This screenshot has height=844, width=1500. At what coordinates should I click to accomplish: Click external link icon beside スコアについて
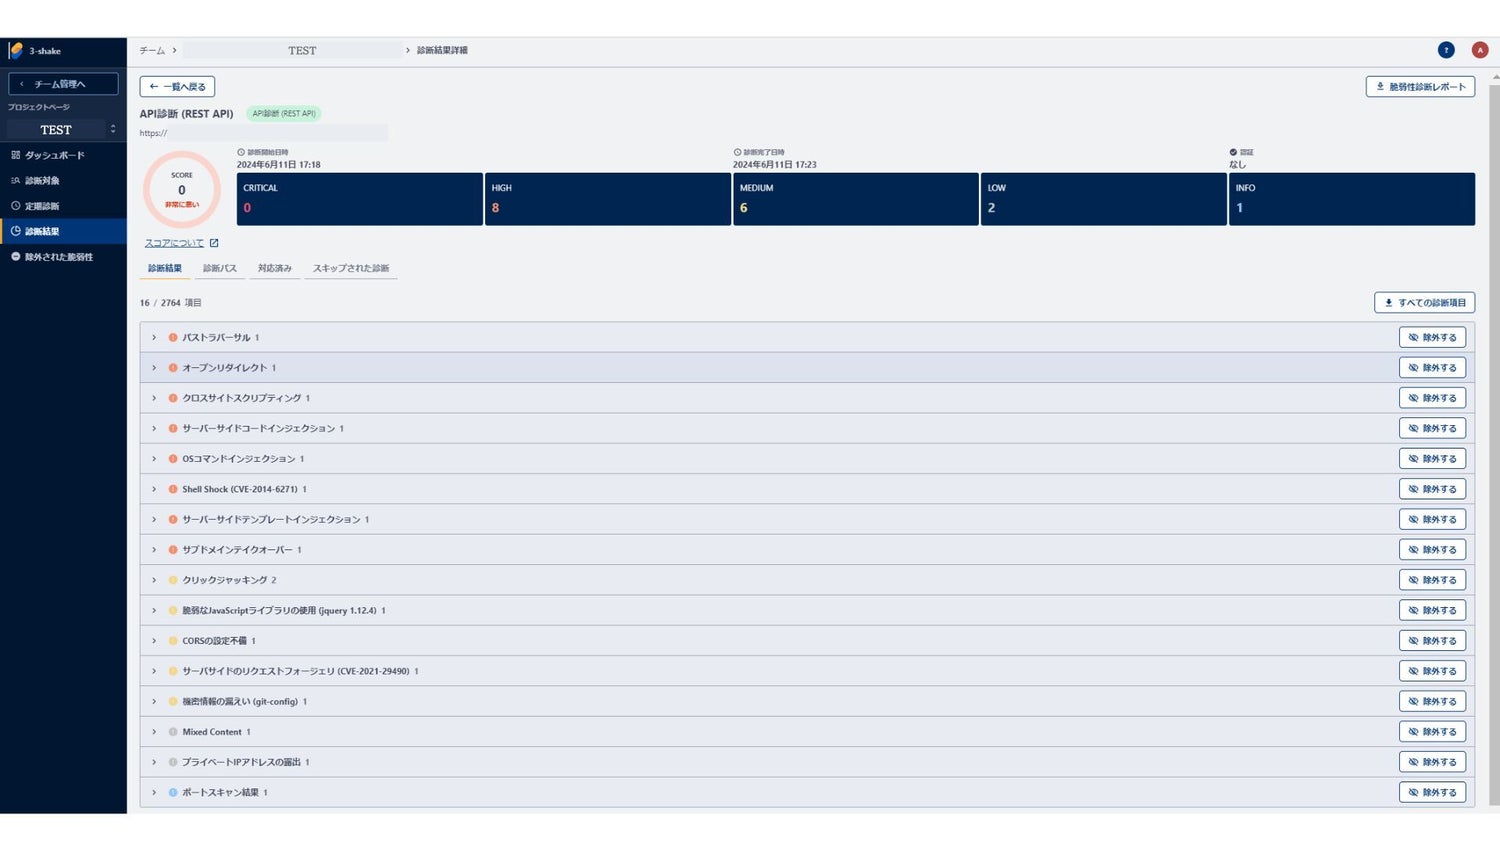click(214, 243)
